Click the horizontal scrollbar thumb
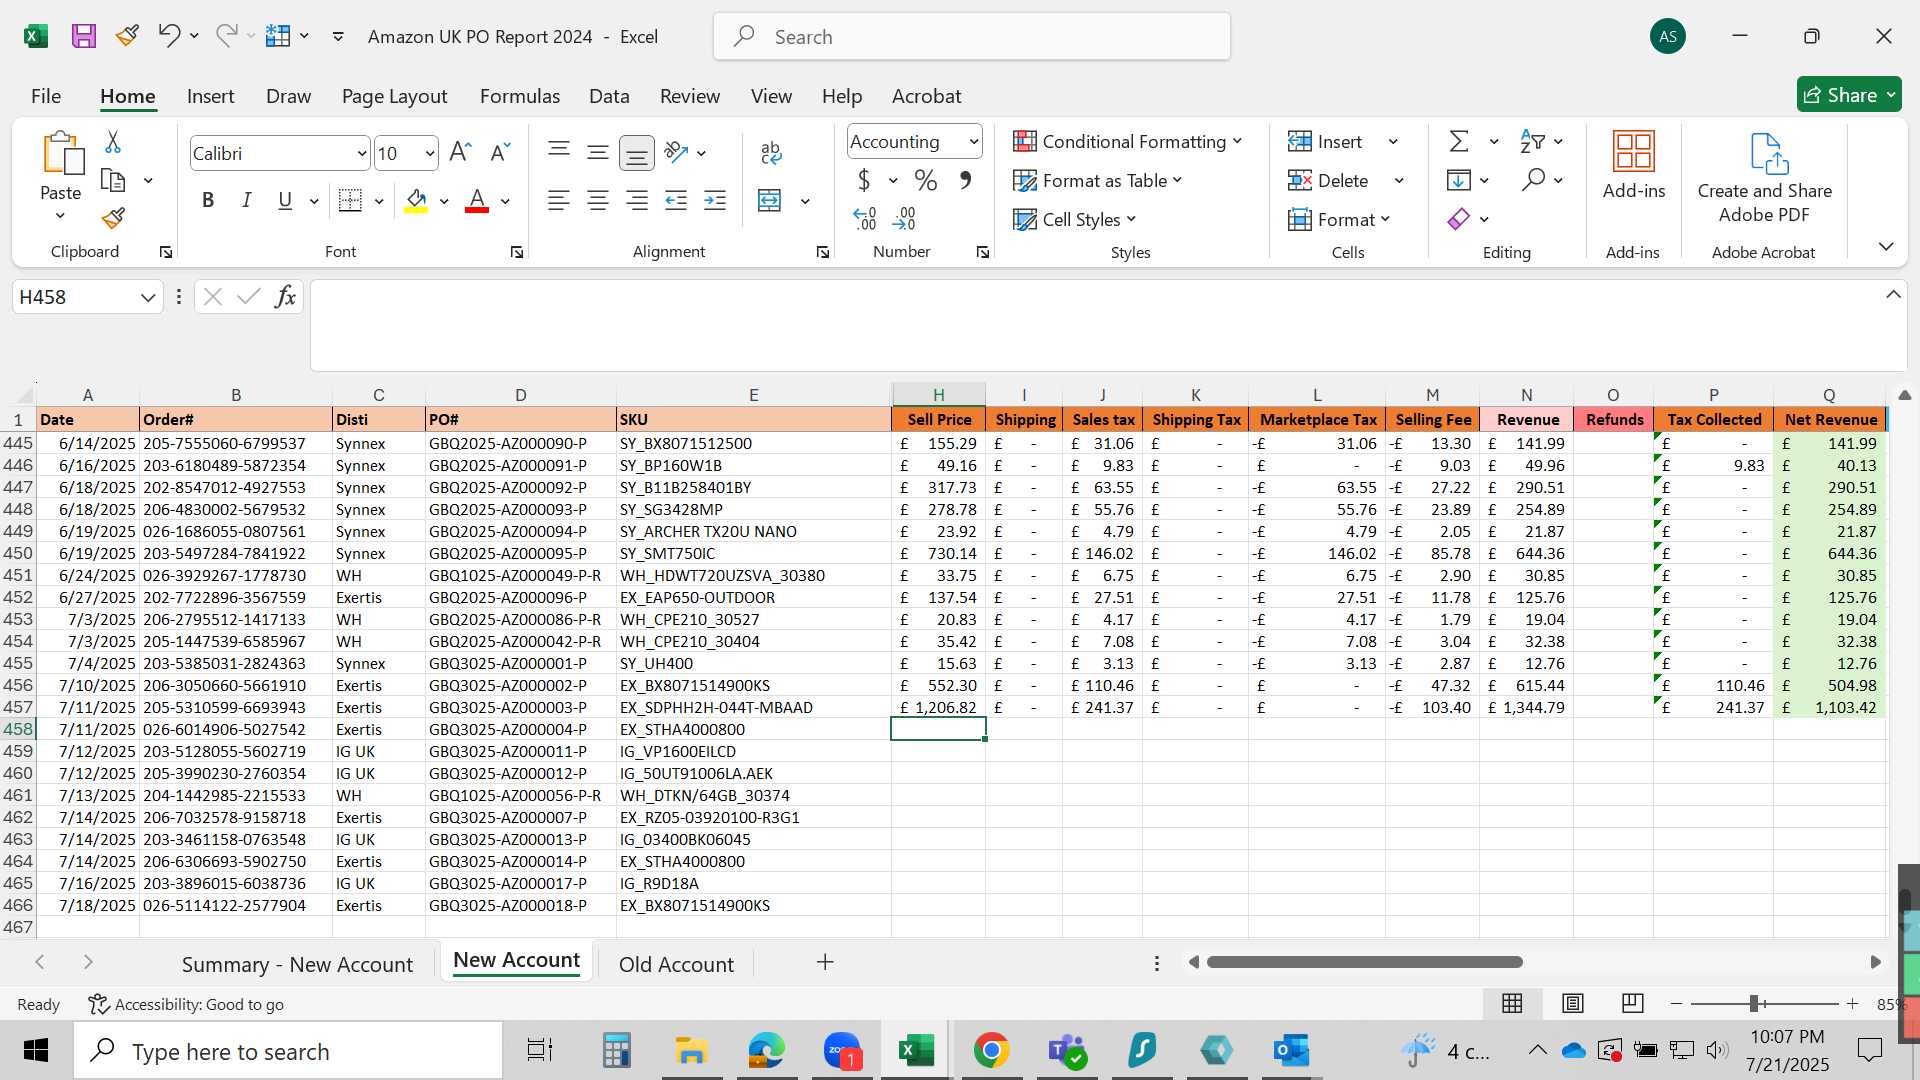 [x=1364, y=962]
